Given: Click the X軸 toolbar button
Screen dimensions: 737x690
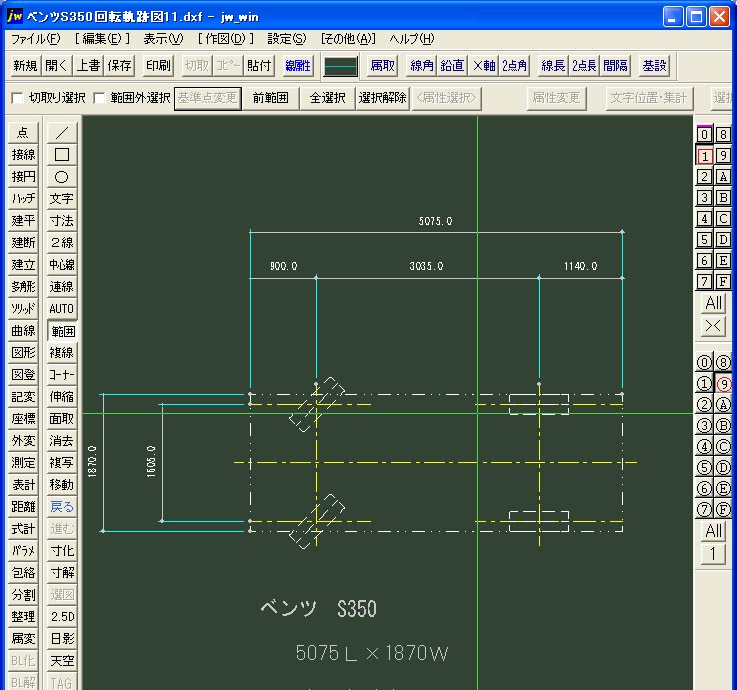Looking at the screenshot, I should coord(484,66).
